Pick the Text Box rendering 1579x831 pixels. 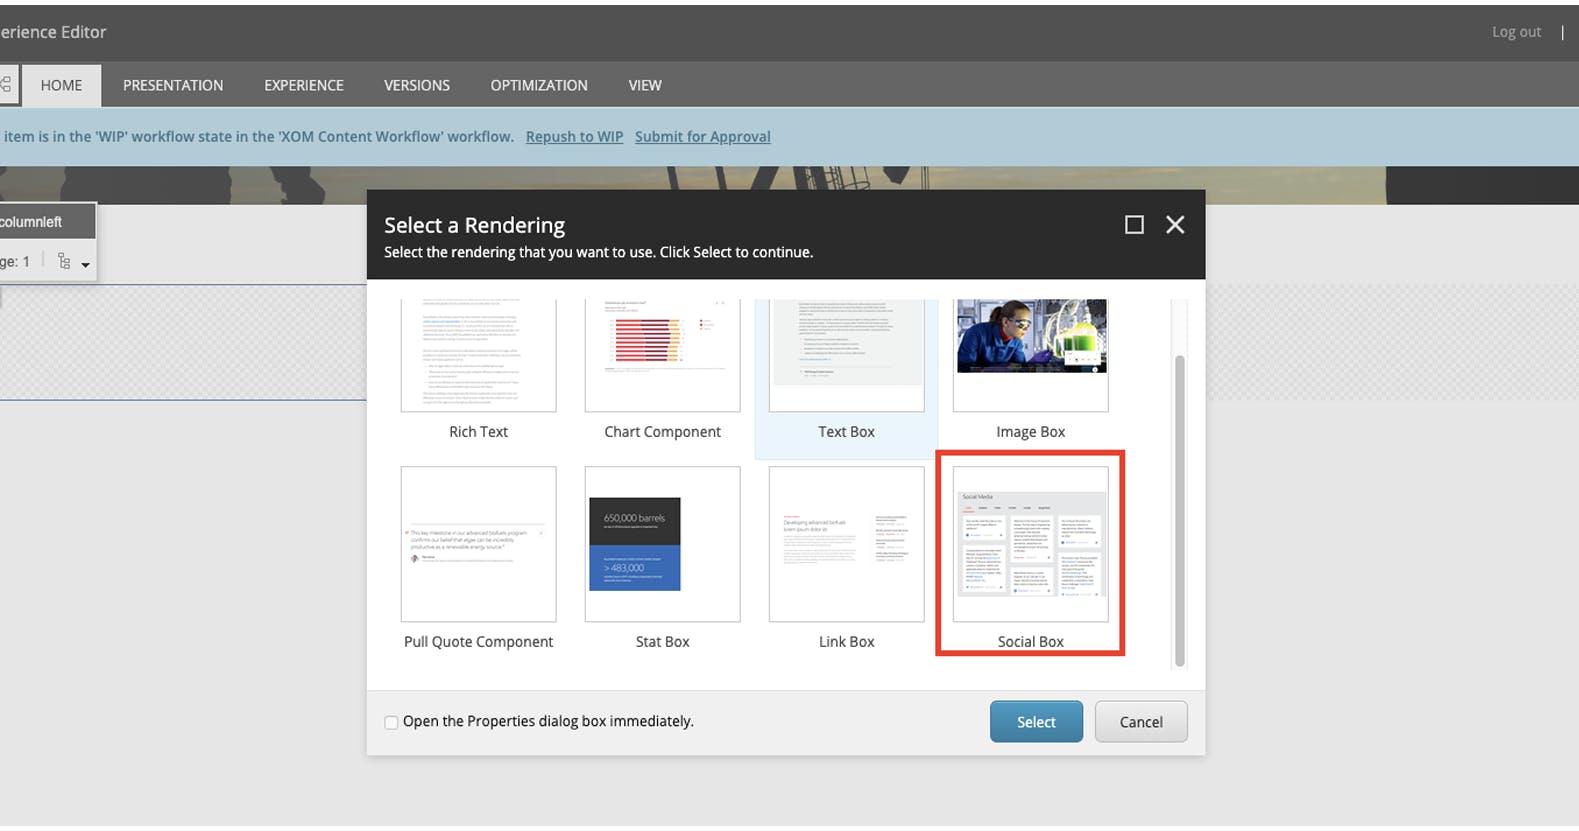tap(846, 355)
